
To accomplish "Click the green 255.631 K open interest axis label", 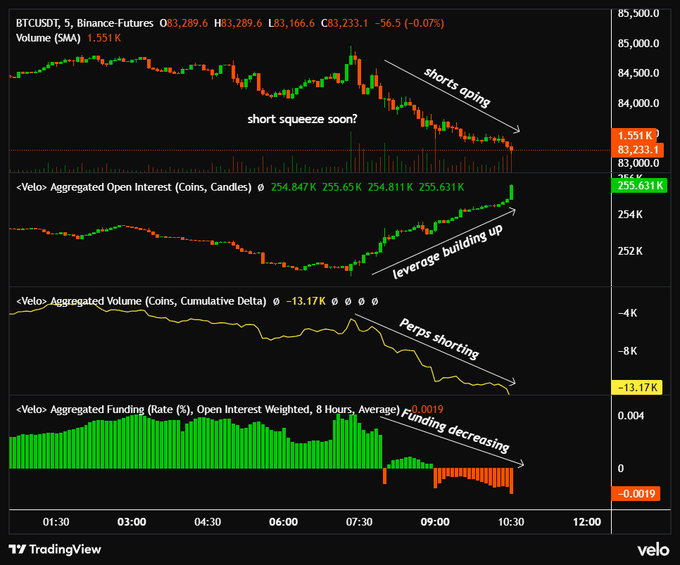I will (639, 186).
